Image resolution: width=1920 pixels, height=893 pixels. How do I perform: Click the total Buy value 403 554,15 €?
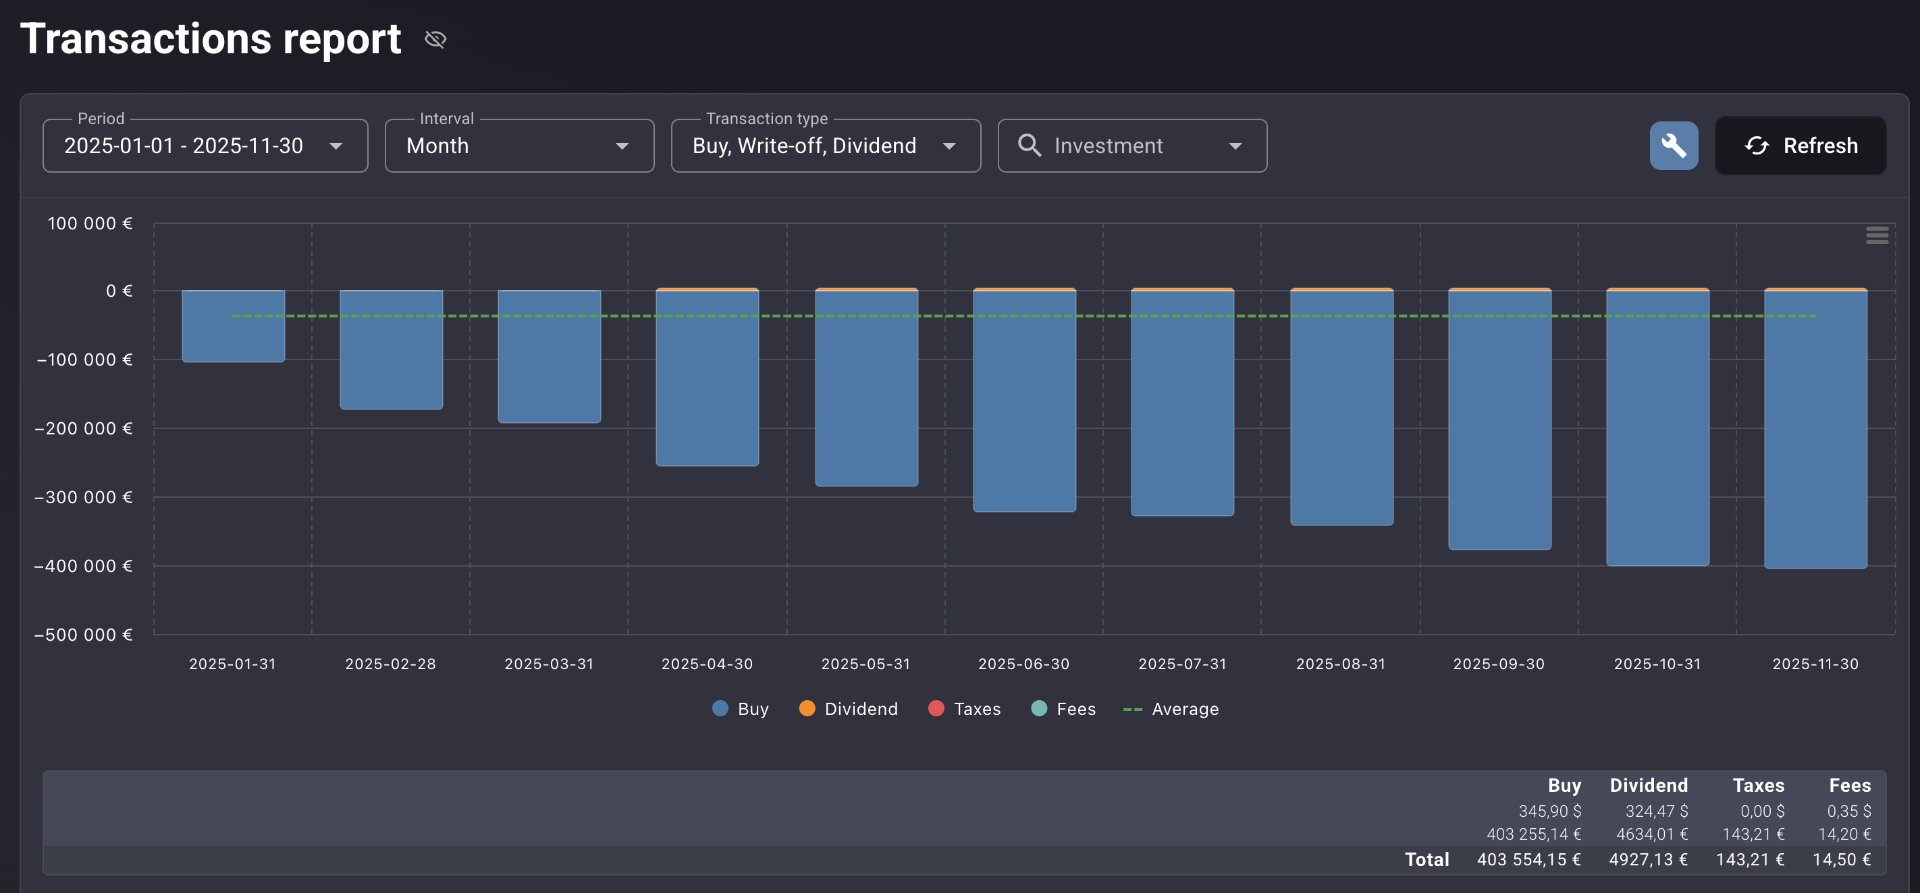click(1529, 860)
